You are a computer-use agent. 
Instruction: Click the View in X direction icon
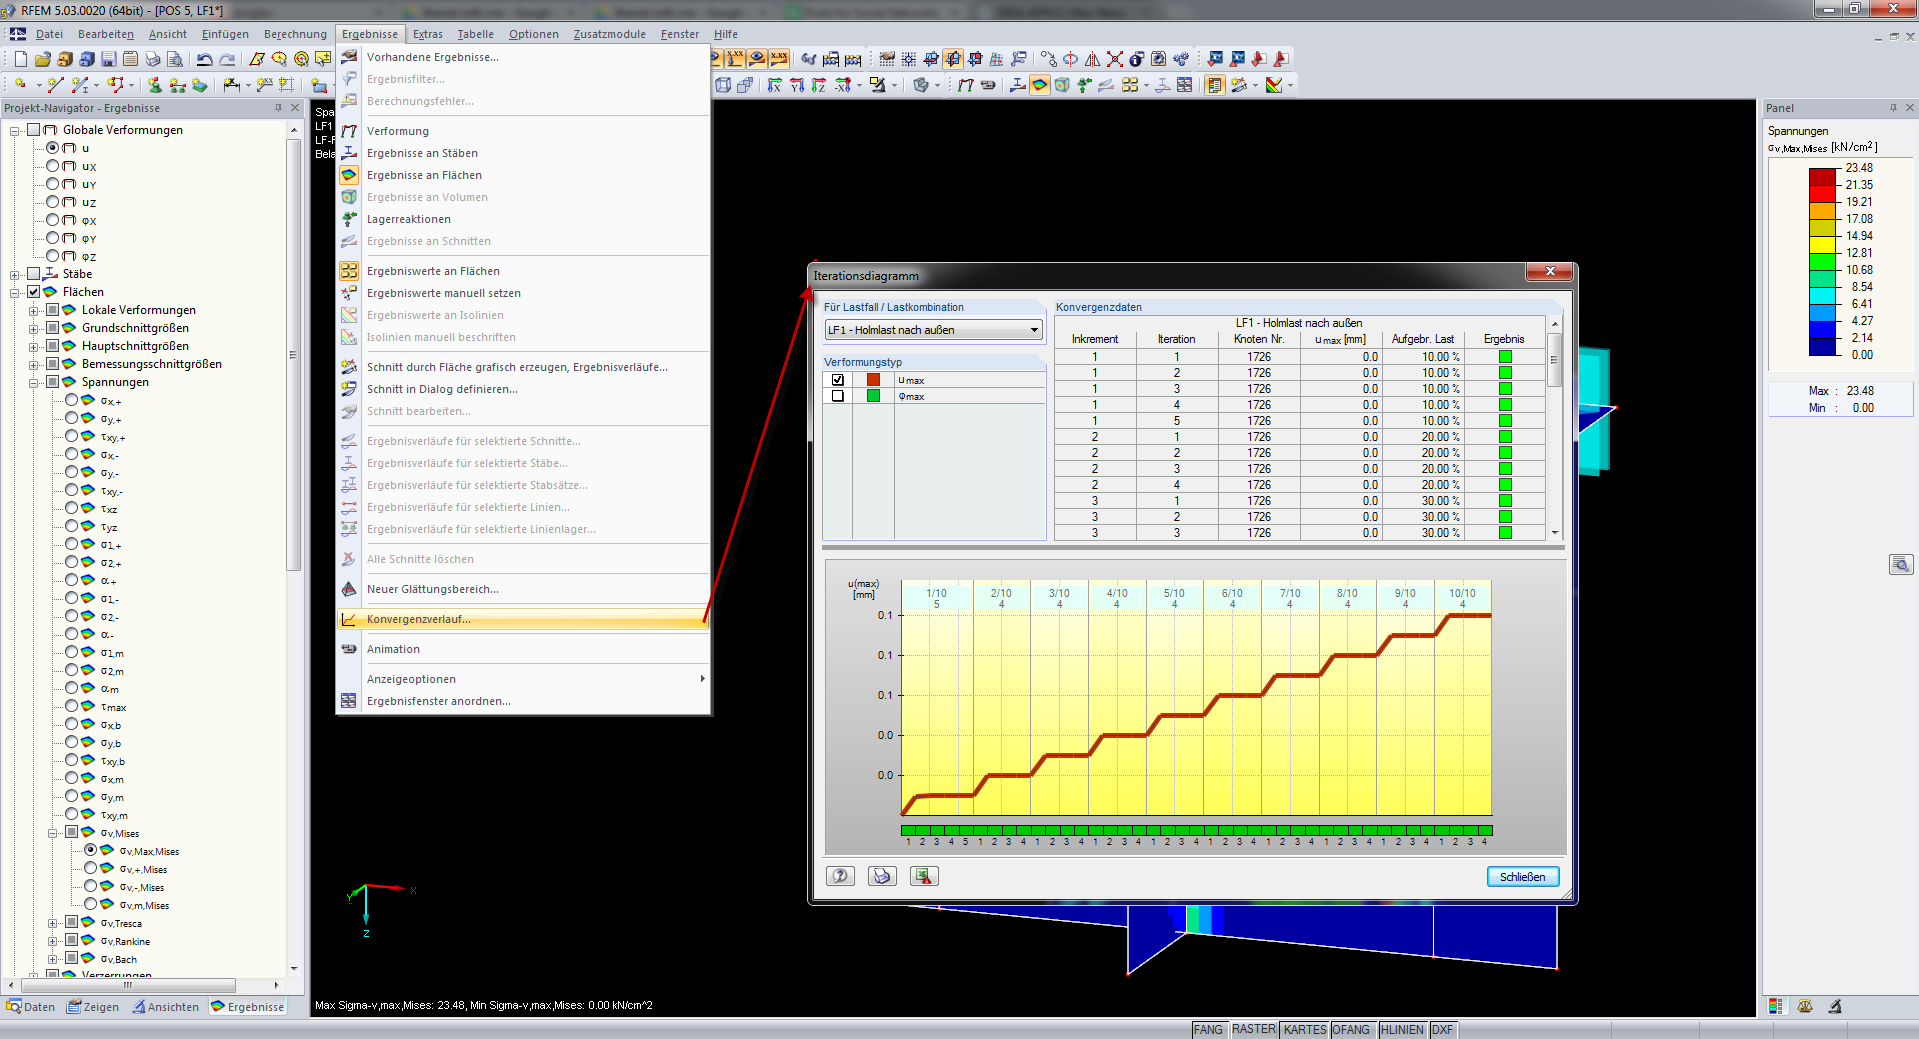[x=775, y=85]
